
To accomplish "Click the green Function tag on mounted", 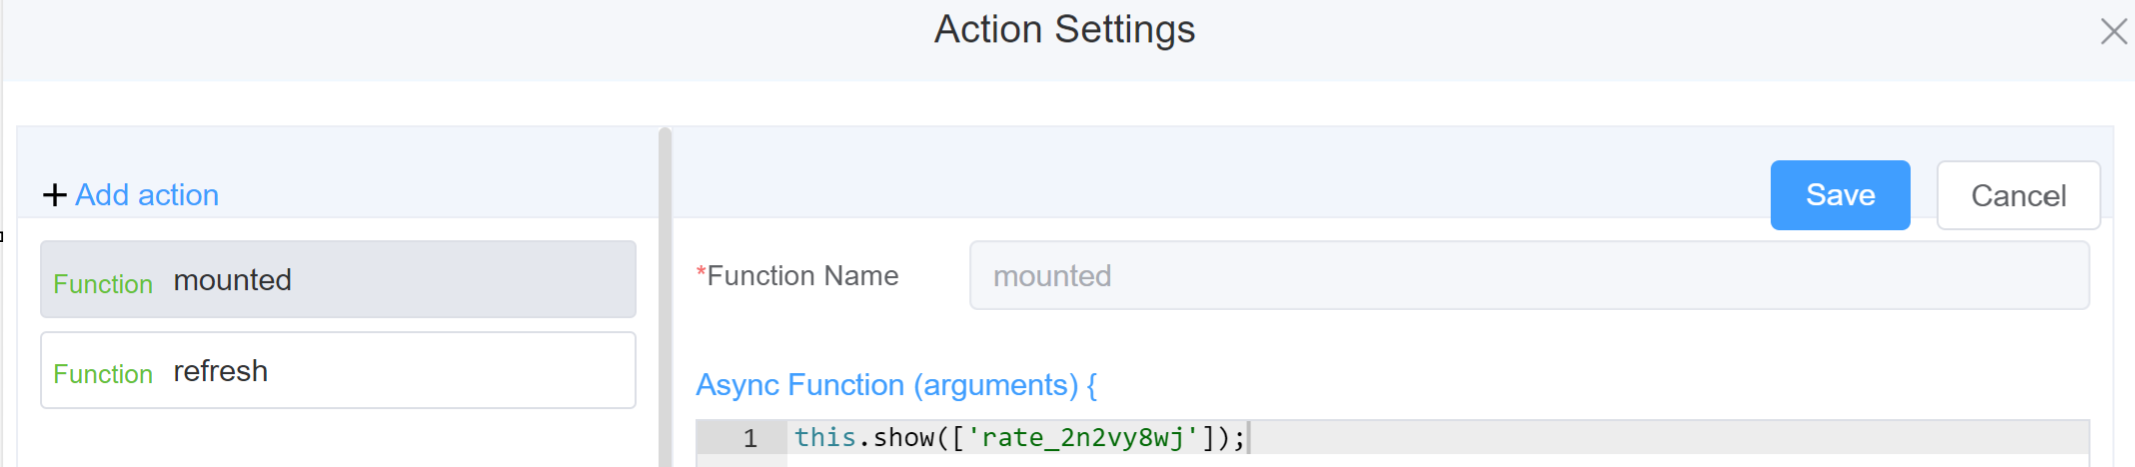I will tap(103, 284).
